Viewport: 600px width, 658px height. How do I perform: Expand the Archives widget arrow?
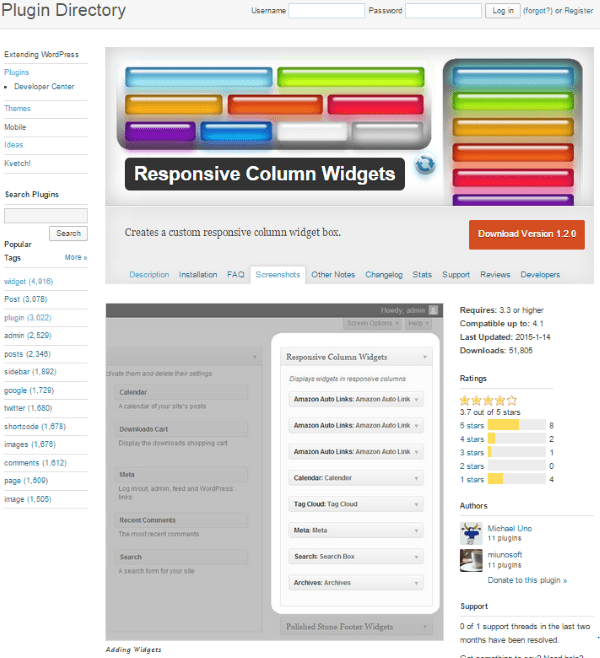point(415,582)
